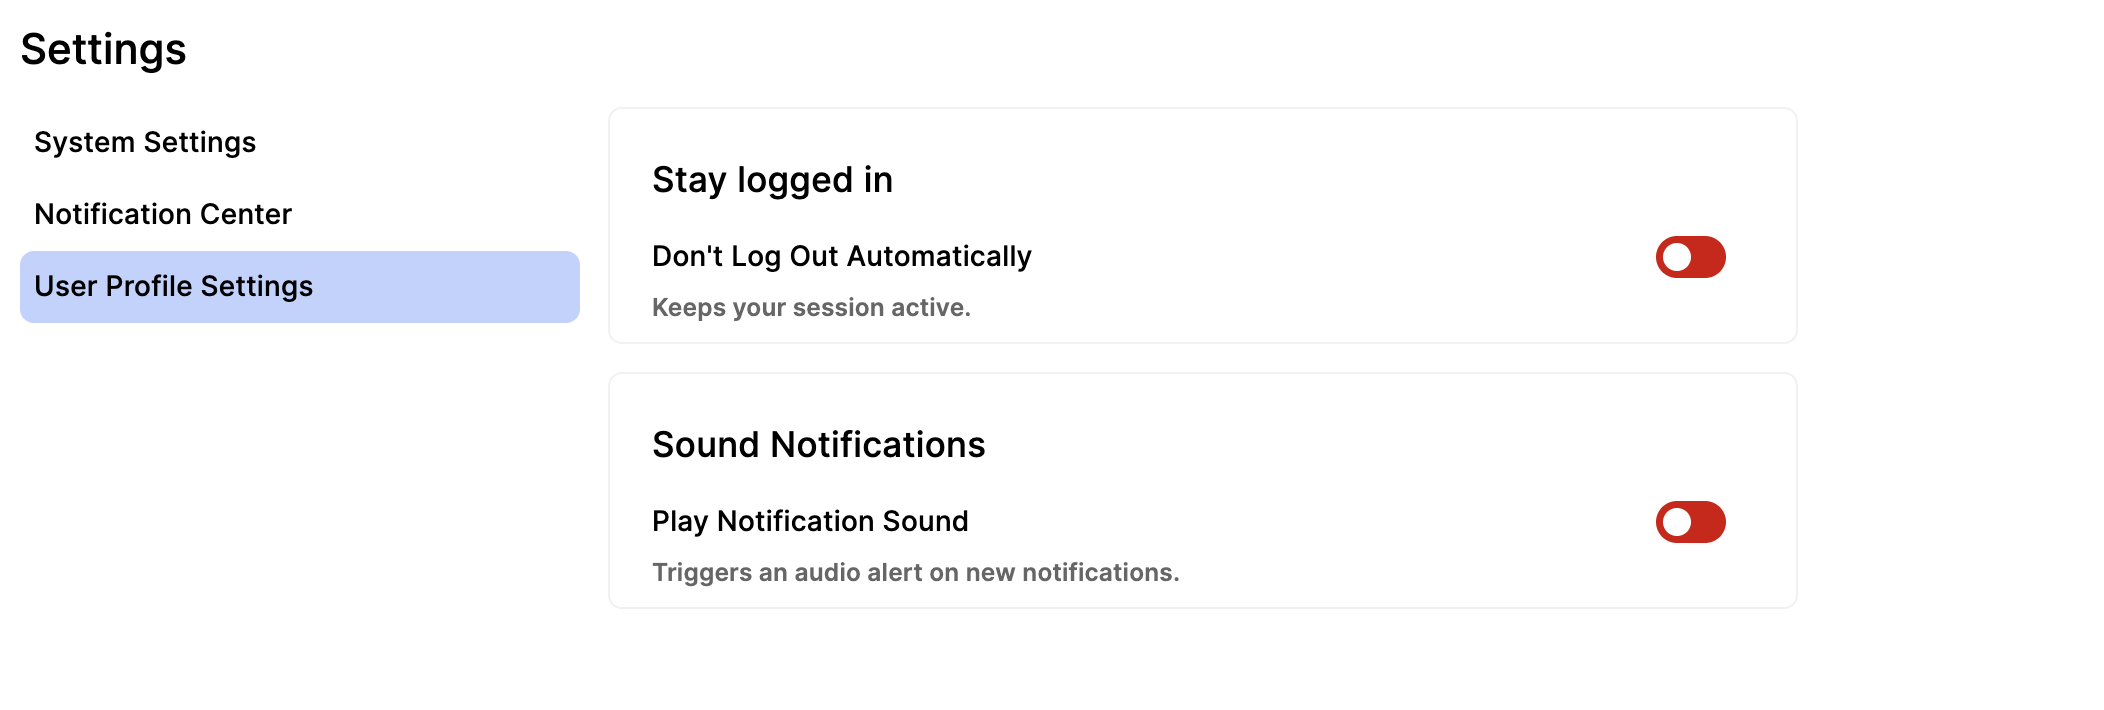The height and width of the screenshot is (710, 2104).
Task: Click the word 'Sound' in the card title
Action: click(x=706, y=444)
